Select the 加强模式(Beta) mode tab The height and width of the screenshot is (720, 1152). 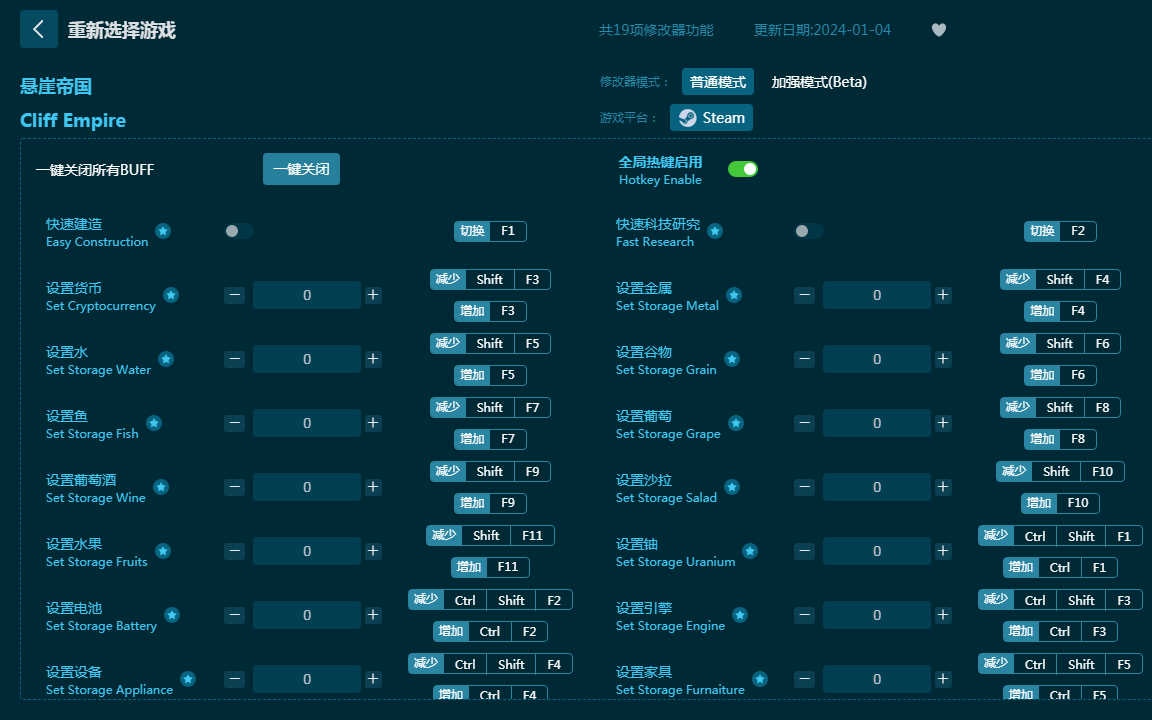[819, 82]
